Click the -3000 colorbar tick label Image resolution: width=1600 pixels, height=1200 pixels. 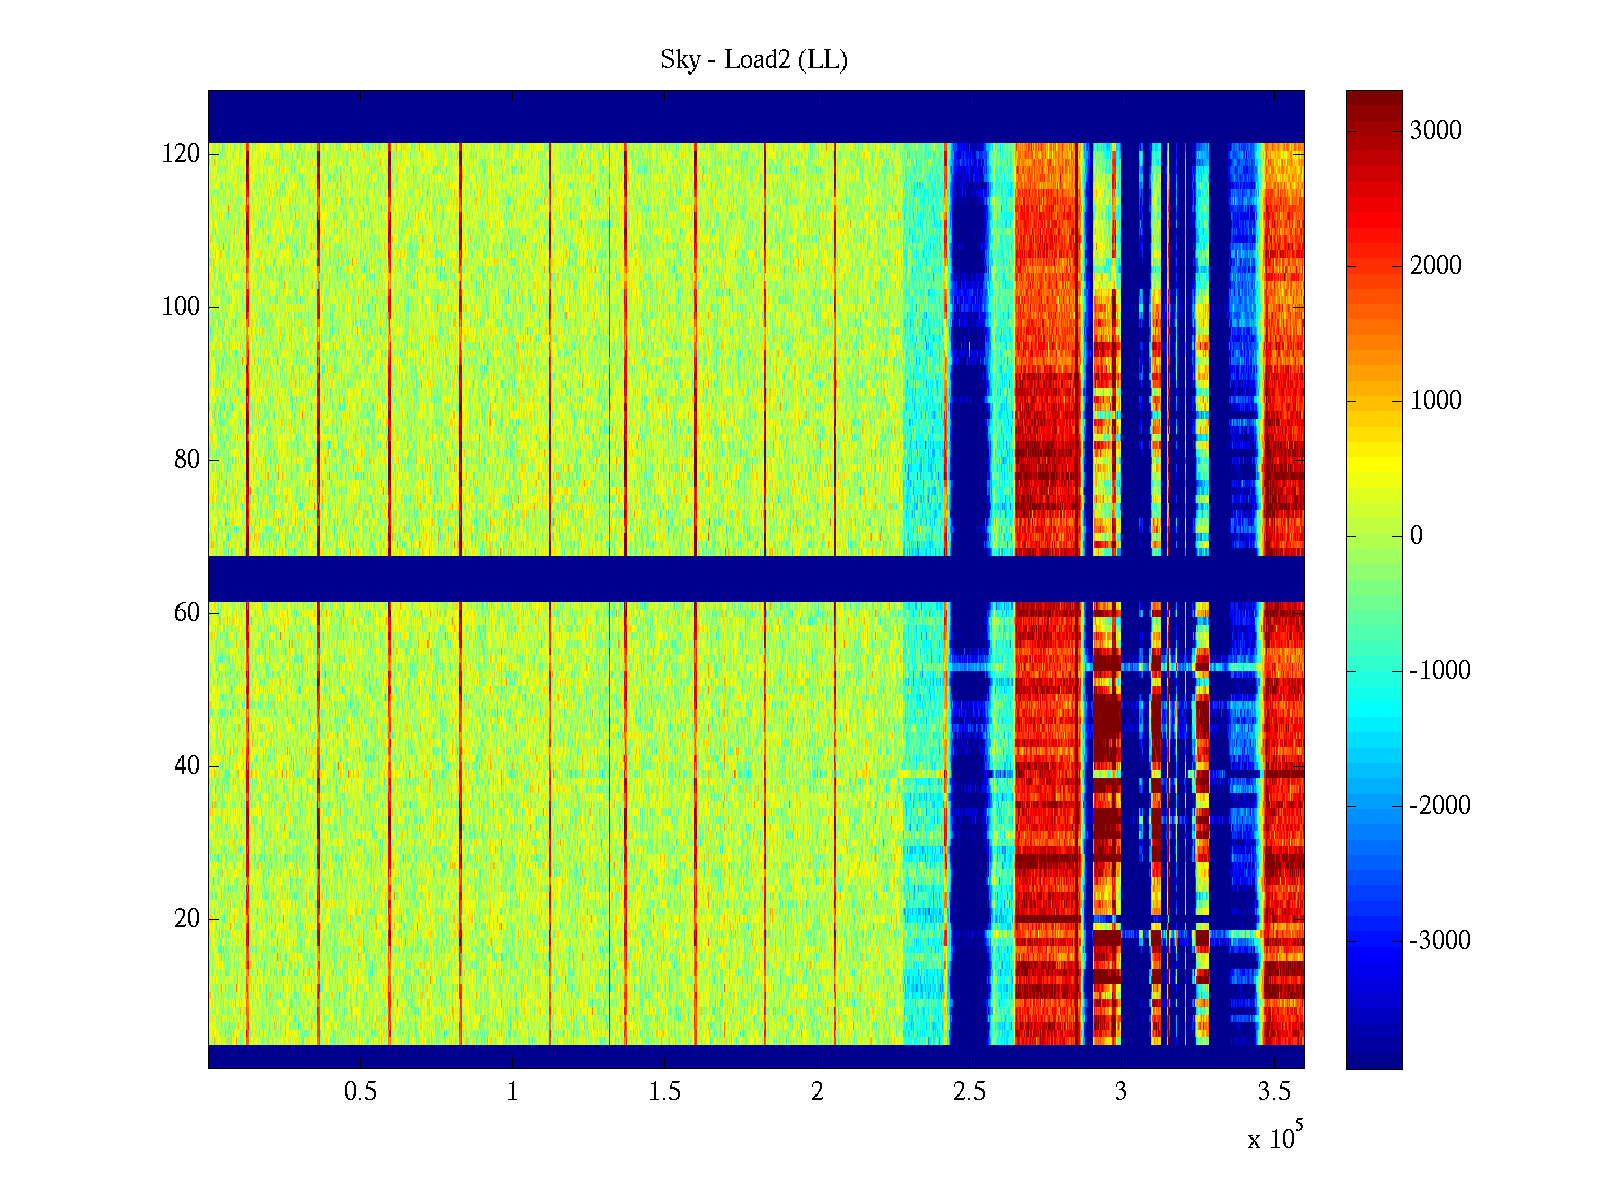click(1439, 941)
